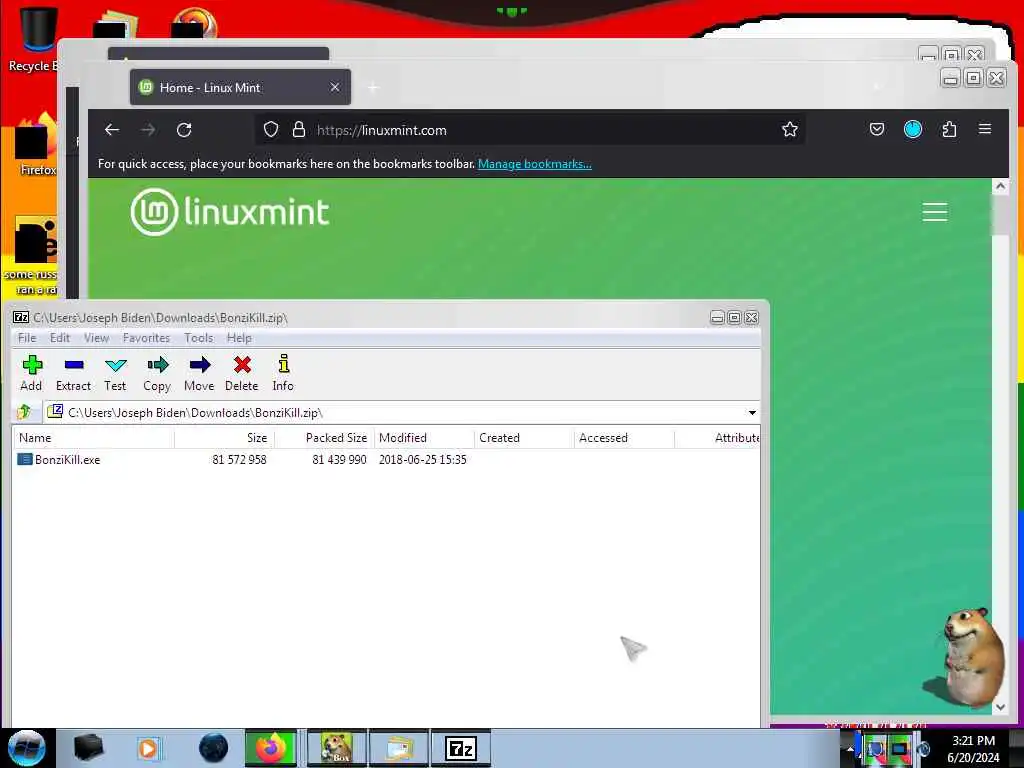Click the 7-Zip path address field
The height and width of the screenshot is (768, 1024).
click(394, 413)
